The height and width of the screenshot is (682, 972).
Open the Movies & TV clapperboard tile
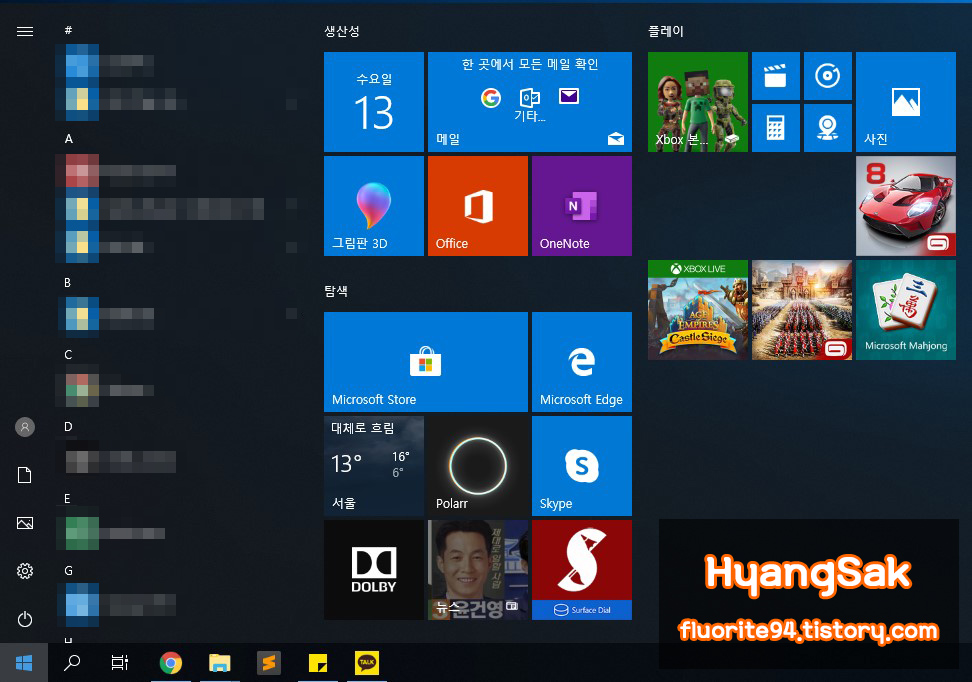(x=776, y=76)
